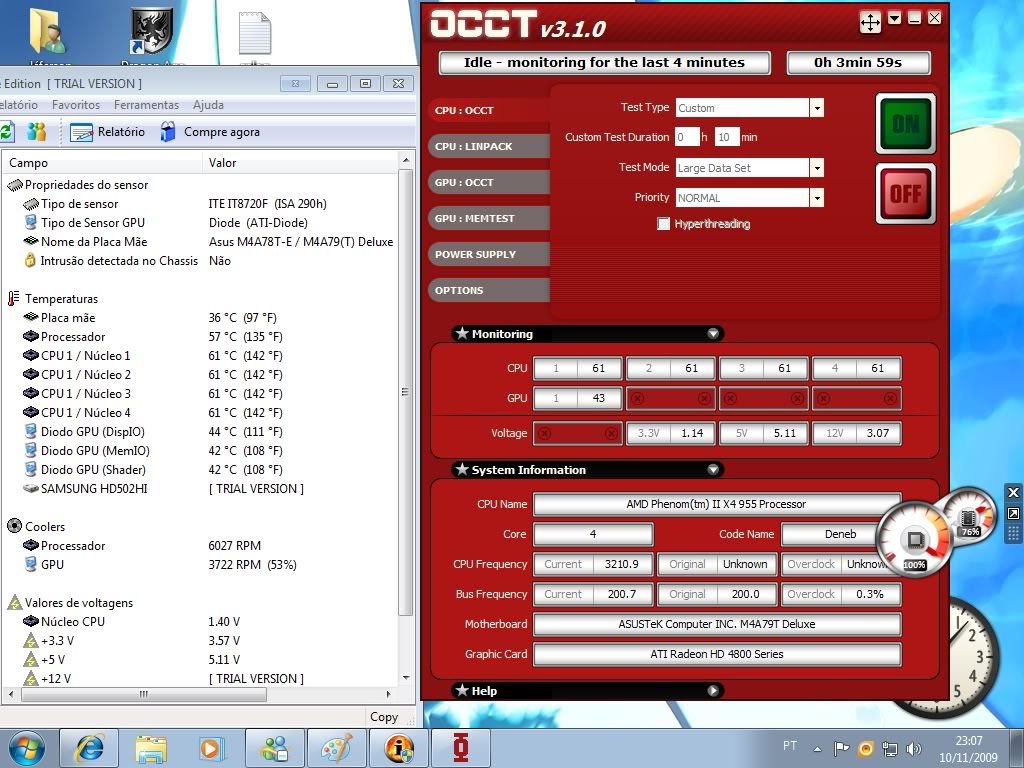
Task: Click the test duration minutes field
Action: [726, 137]
